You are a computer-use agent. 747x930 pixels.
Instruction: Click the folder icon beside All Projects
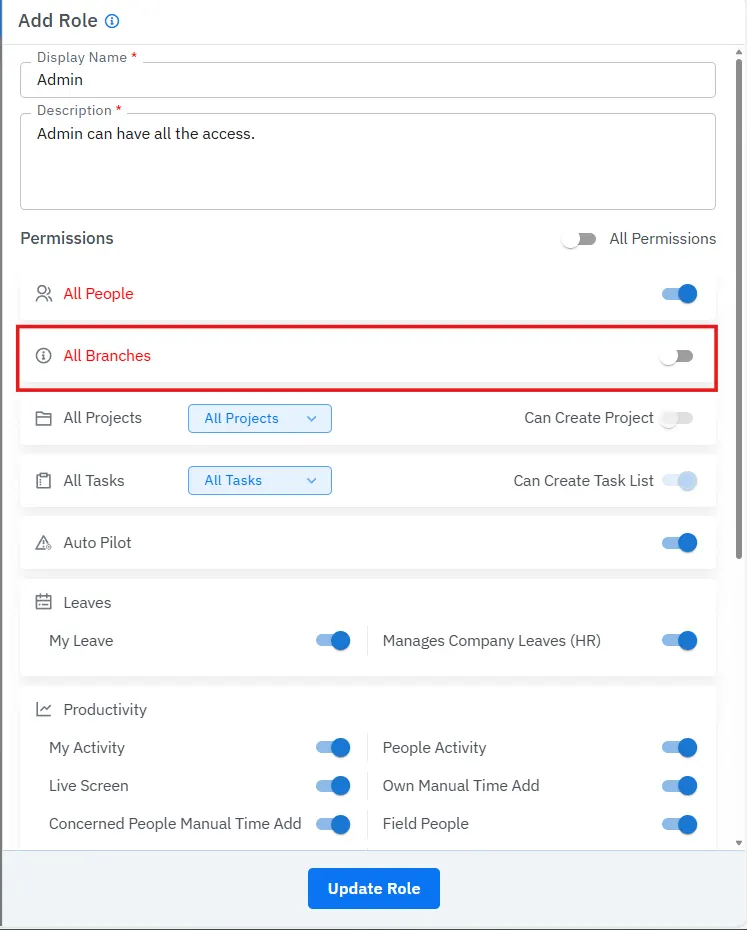tap(43, 418)
